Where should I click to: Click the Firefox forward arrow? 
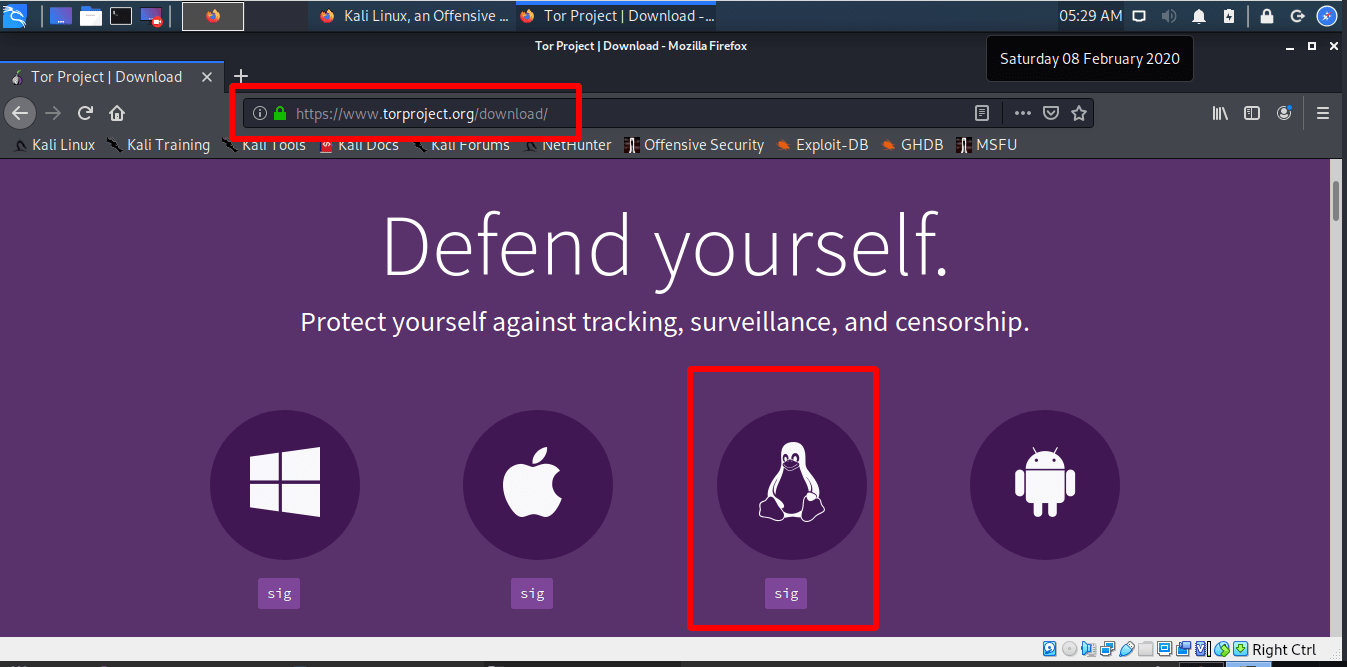tap(53, 113)
